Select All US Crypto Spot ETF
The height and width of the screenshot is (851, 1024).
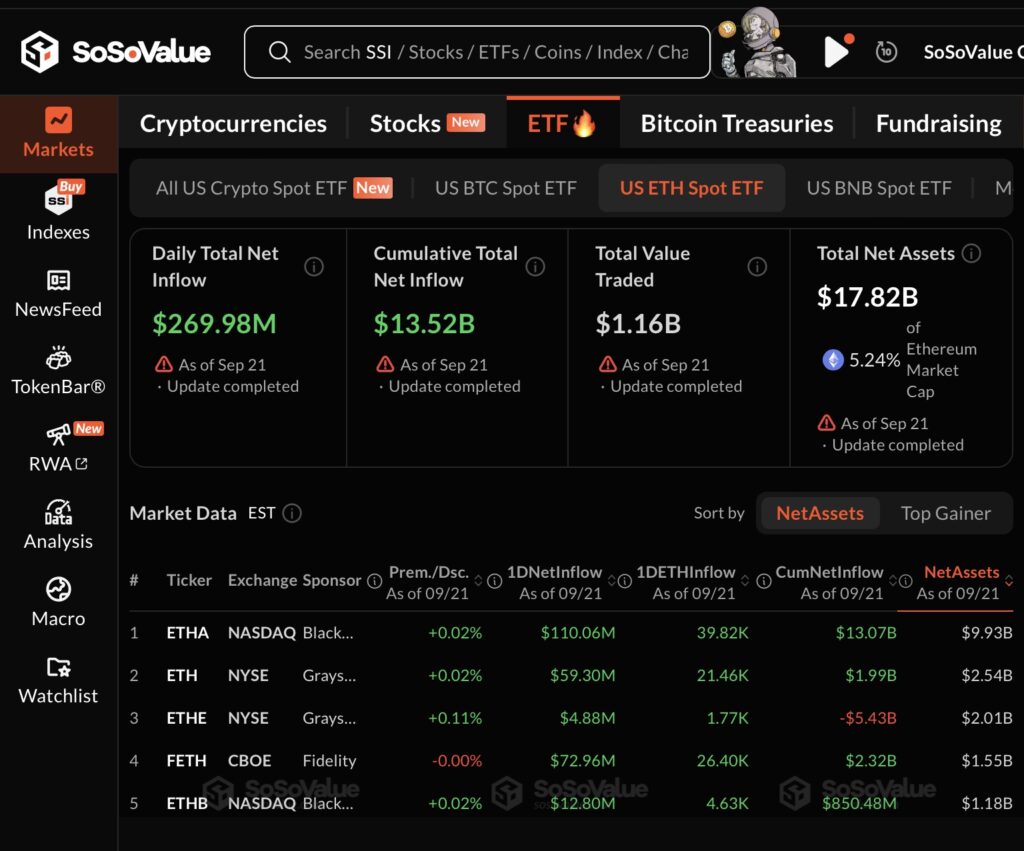[274, 188]
